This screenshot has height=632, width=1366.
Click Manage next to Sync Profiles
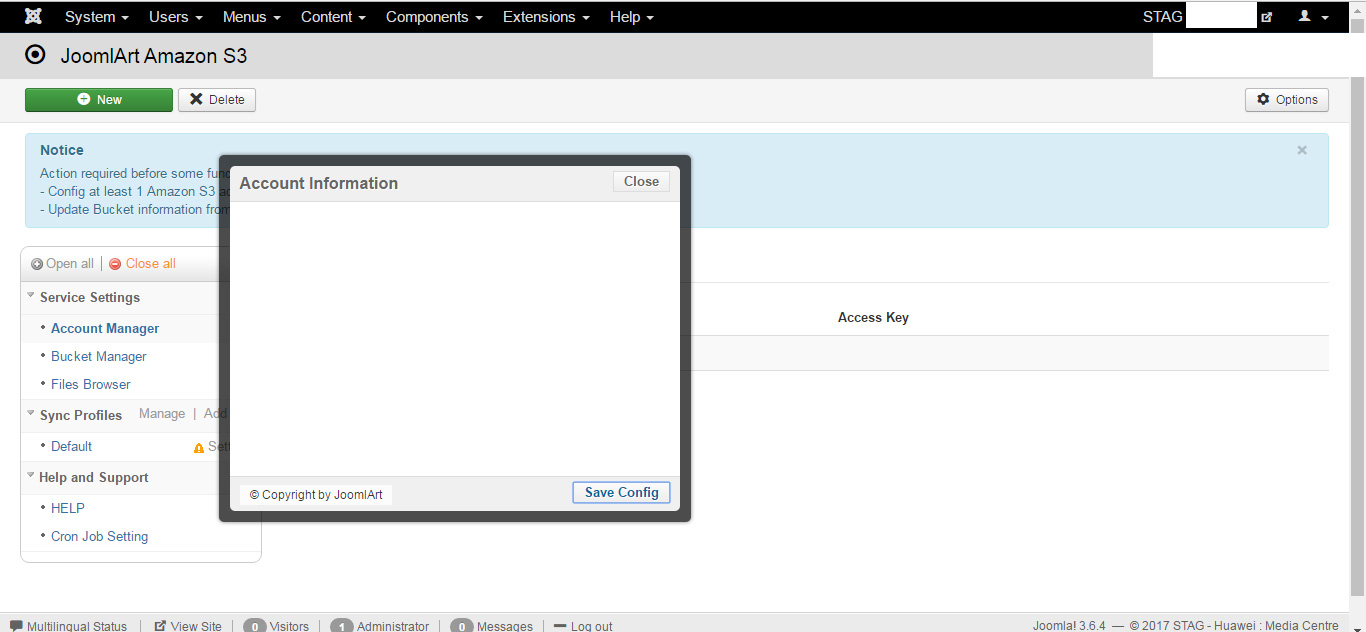point(162,414)
